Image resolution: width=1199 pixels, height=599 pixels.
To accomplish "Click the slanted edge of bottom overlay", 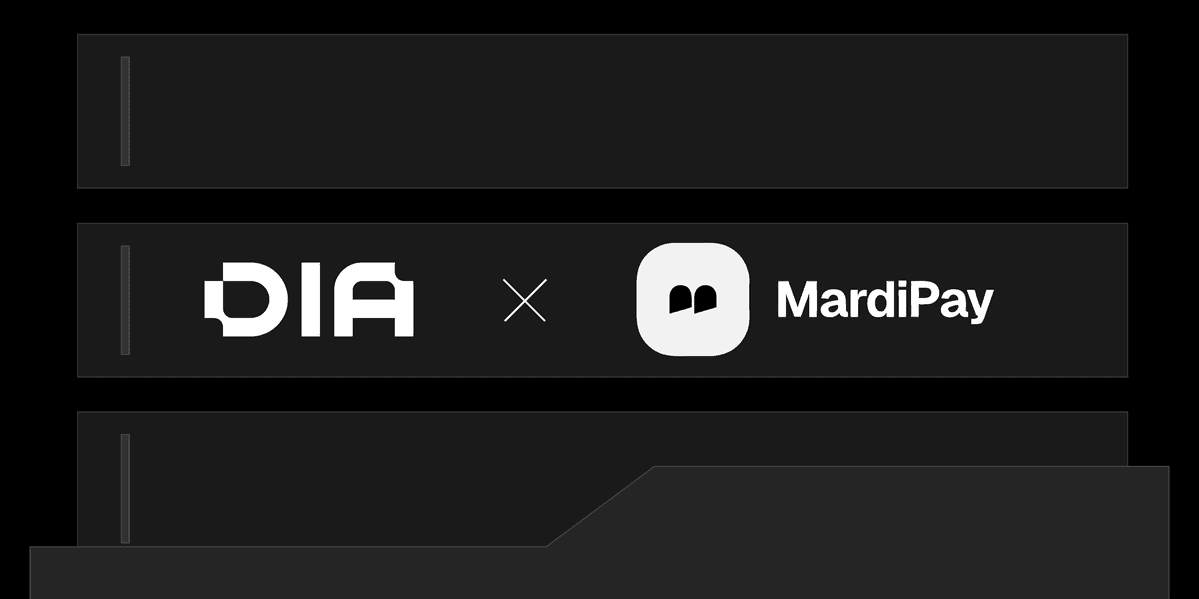I will (600, 506).
